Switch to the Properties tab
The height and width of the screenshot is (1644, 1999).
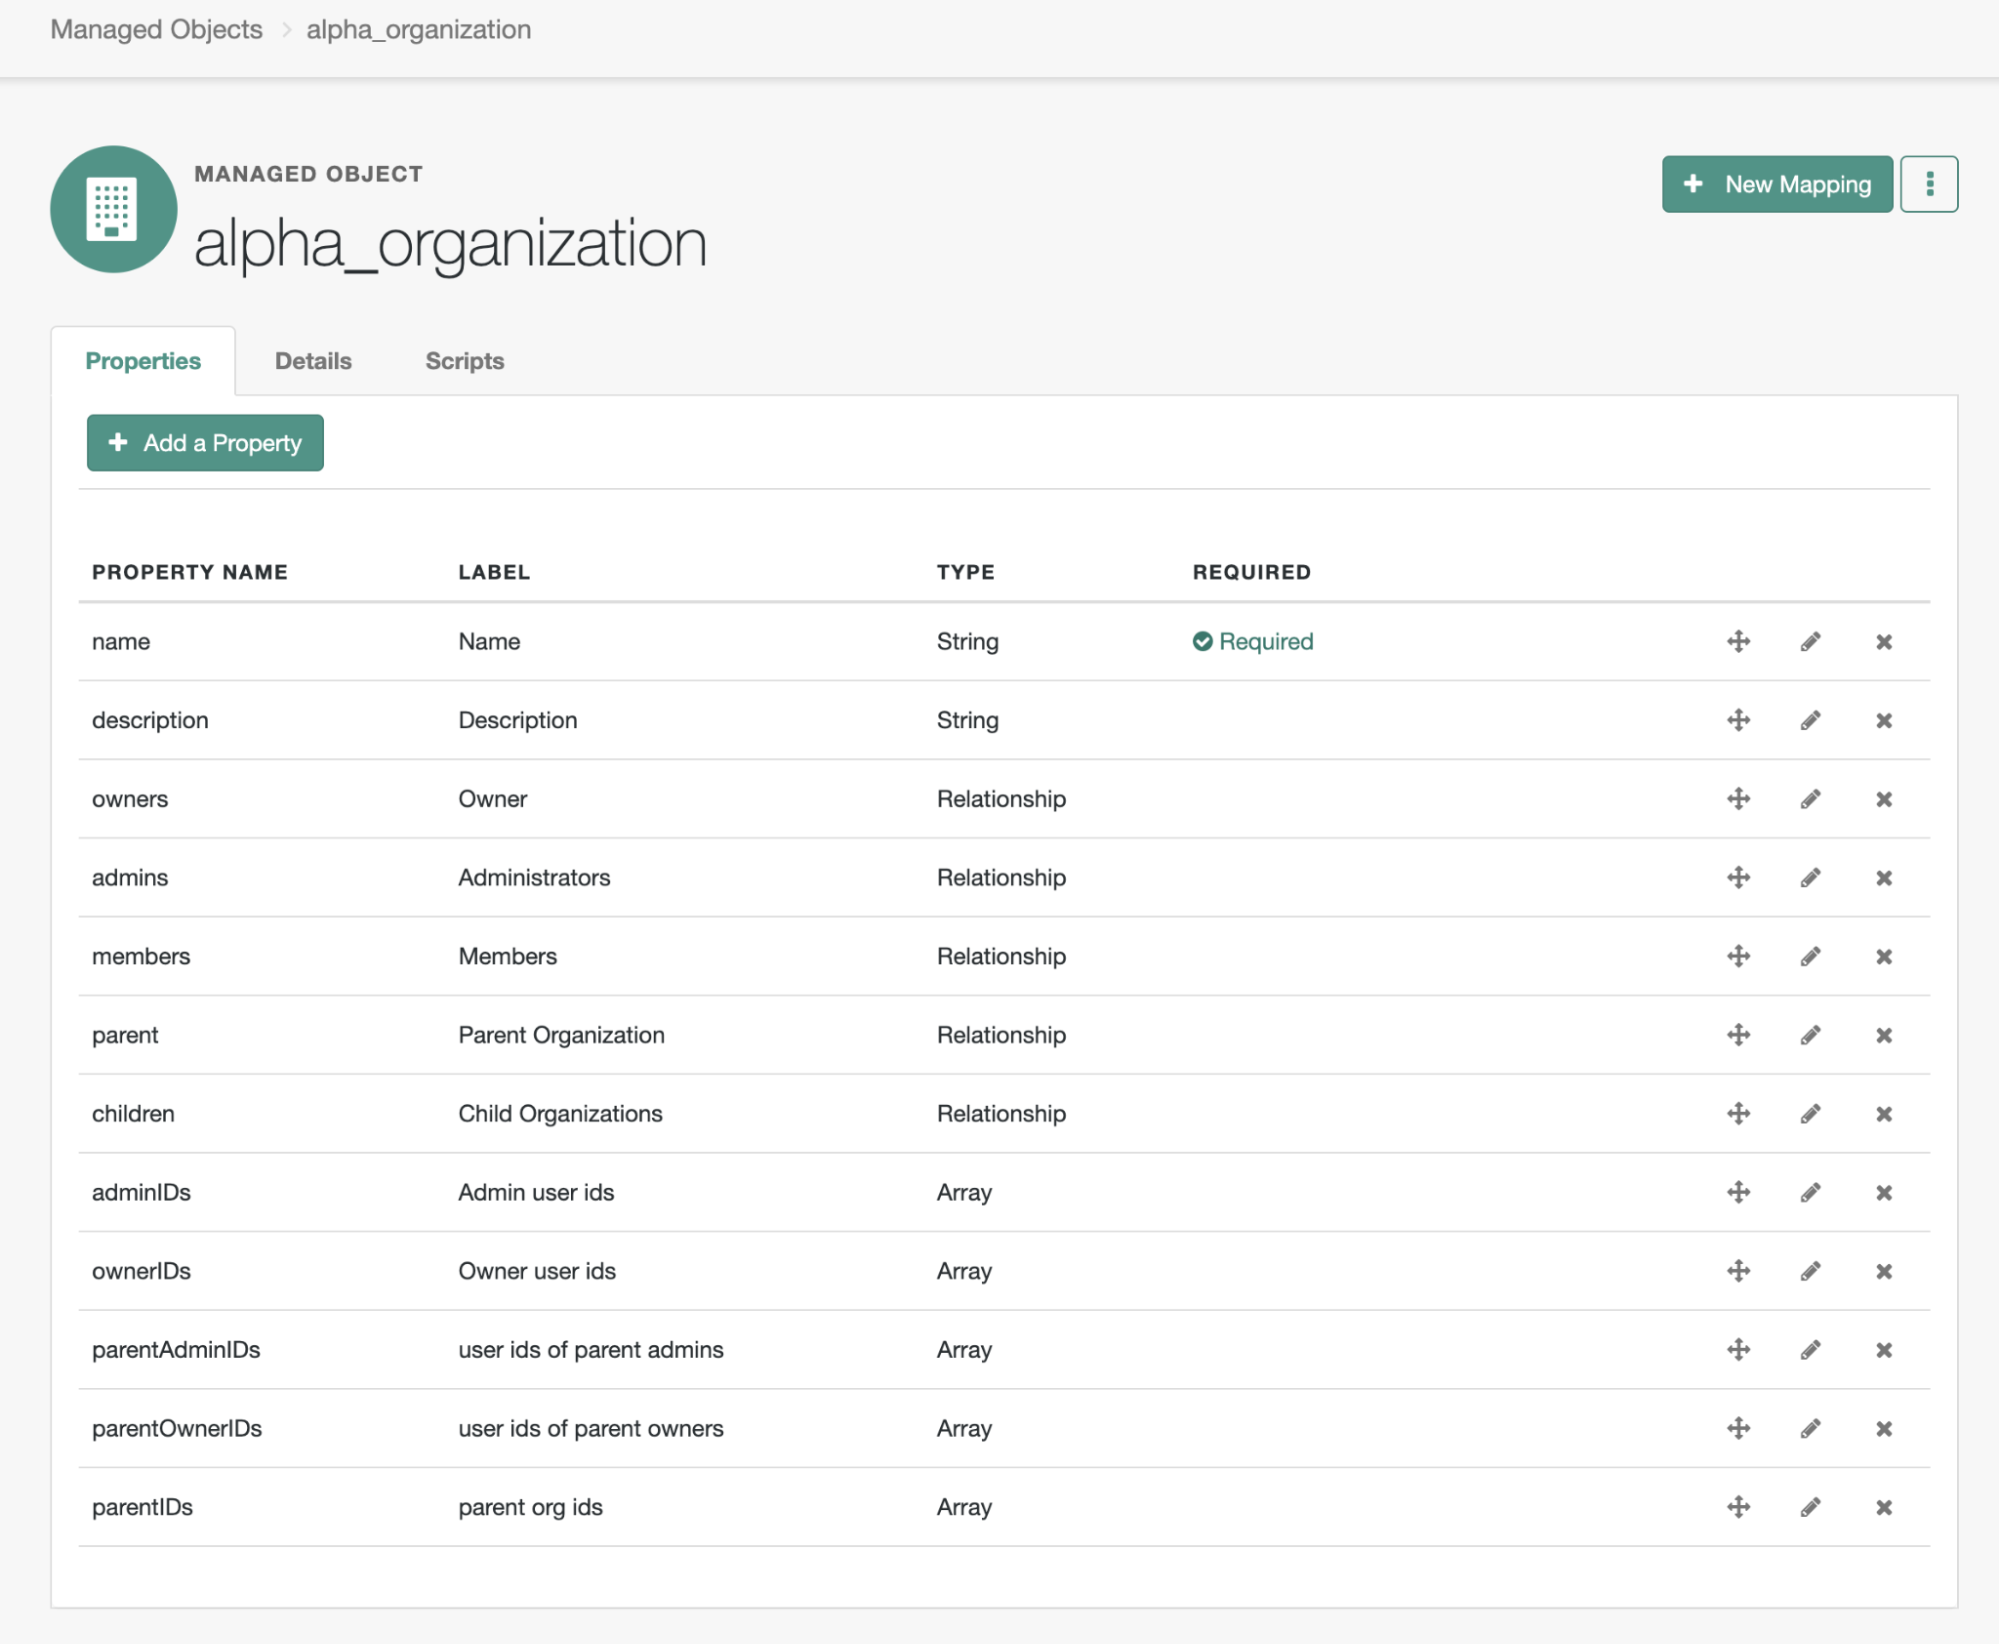[143, 361]
